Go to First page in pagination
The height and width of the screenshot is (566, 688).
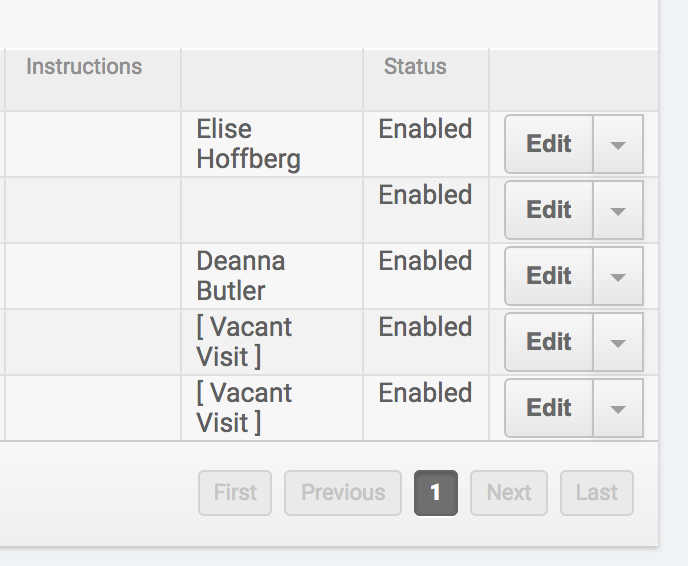pyautogui.click(x=235, y=493)
